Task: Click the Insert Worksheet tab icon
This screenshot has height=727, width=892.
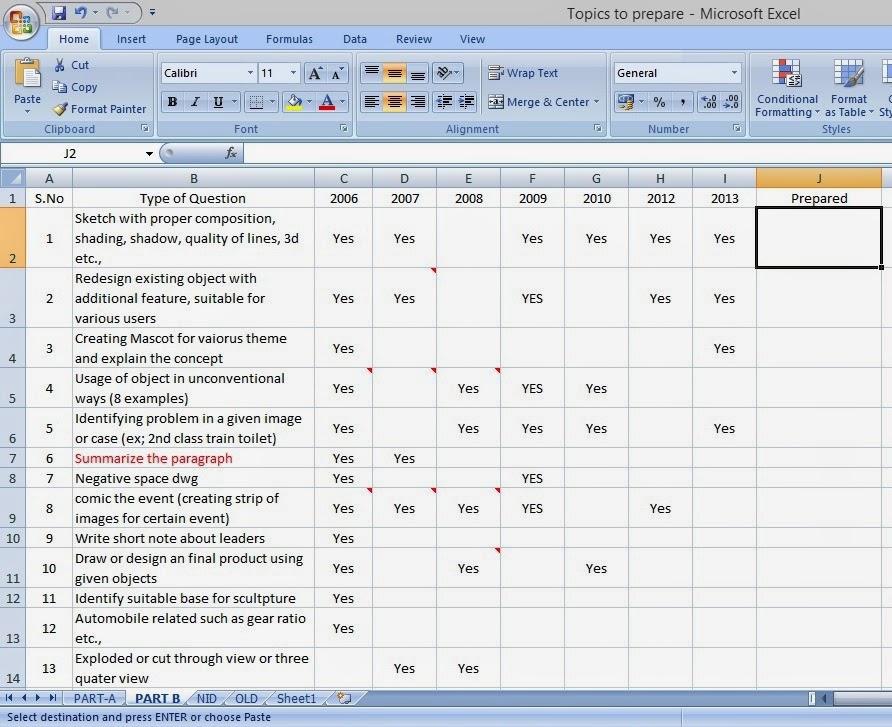Action: [x=344, y=698]
